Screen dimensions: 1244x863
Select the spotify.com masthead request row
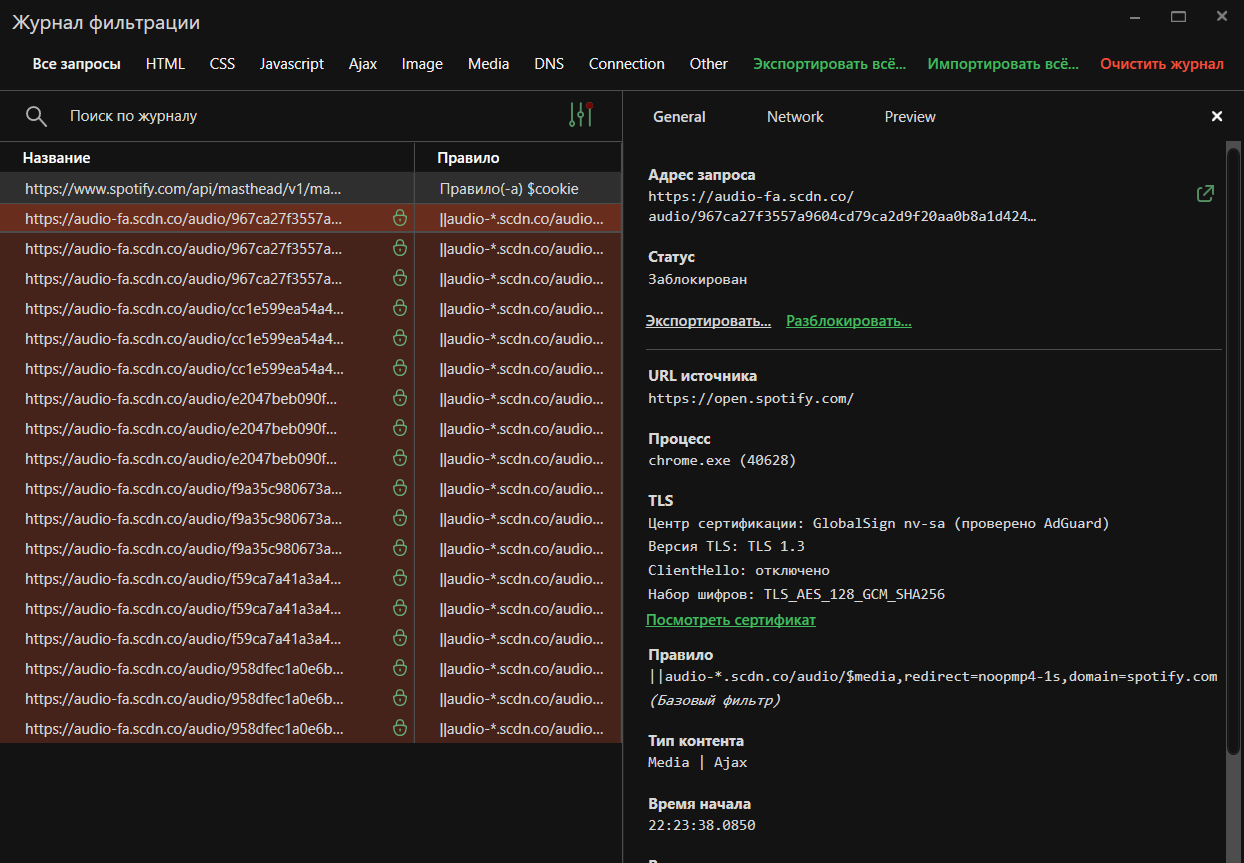(200, 187)
